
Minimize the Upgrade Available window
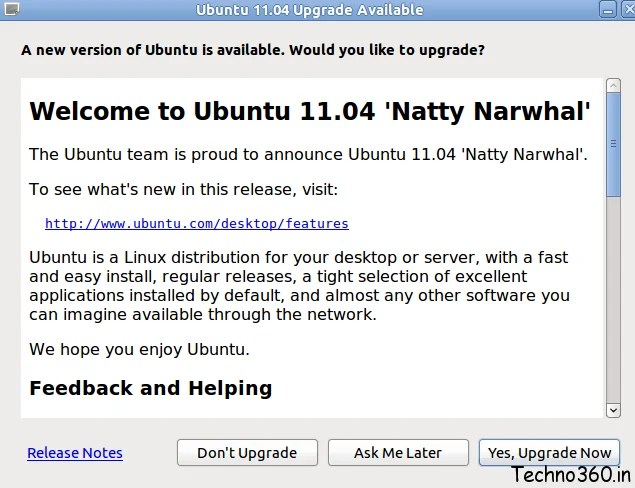click(608, 10)
